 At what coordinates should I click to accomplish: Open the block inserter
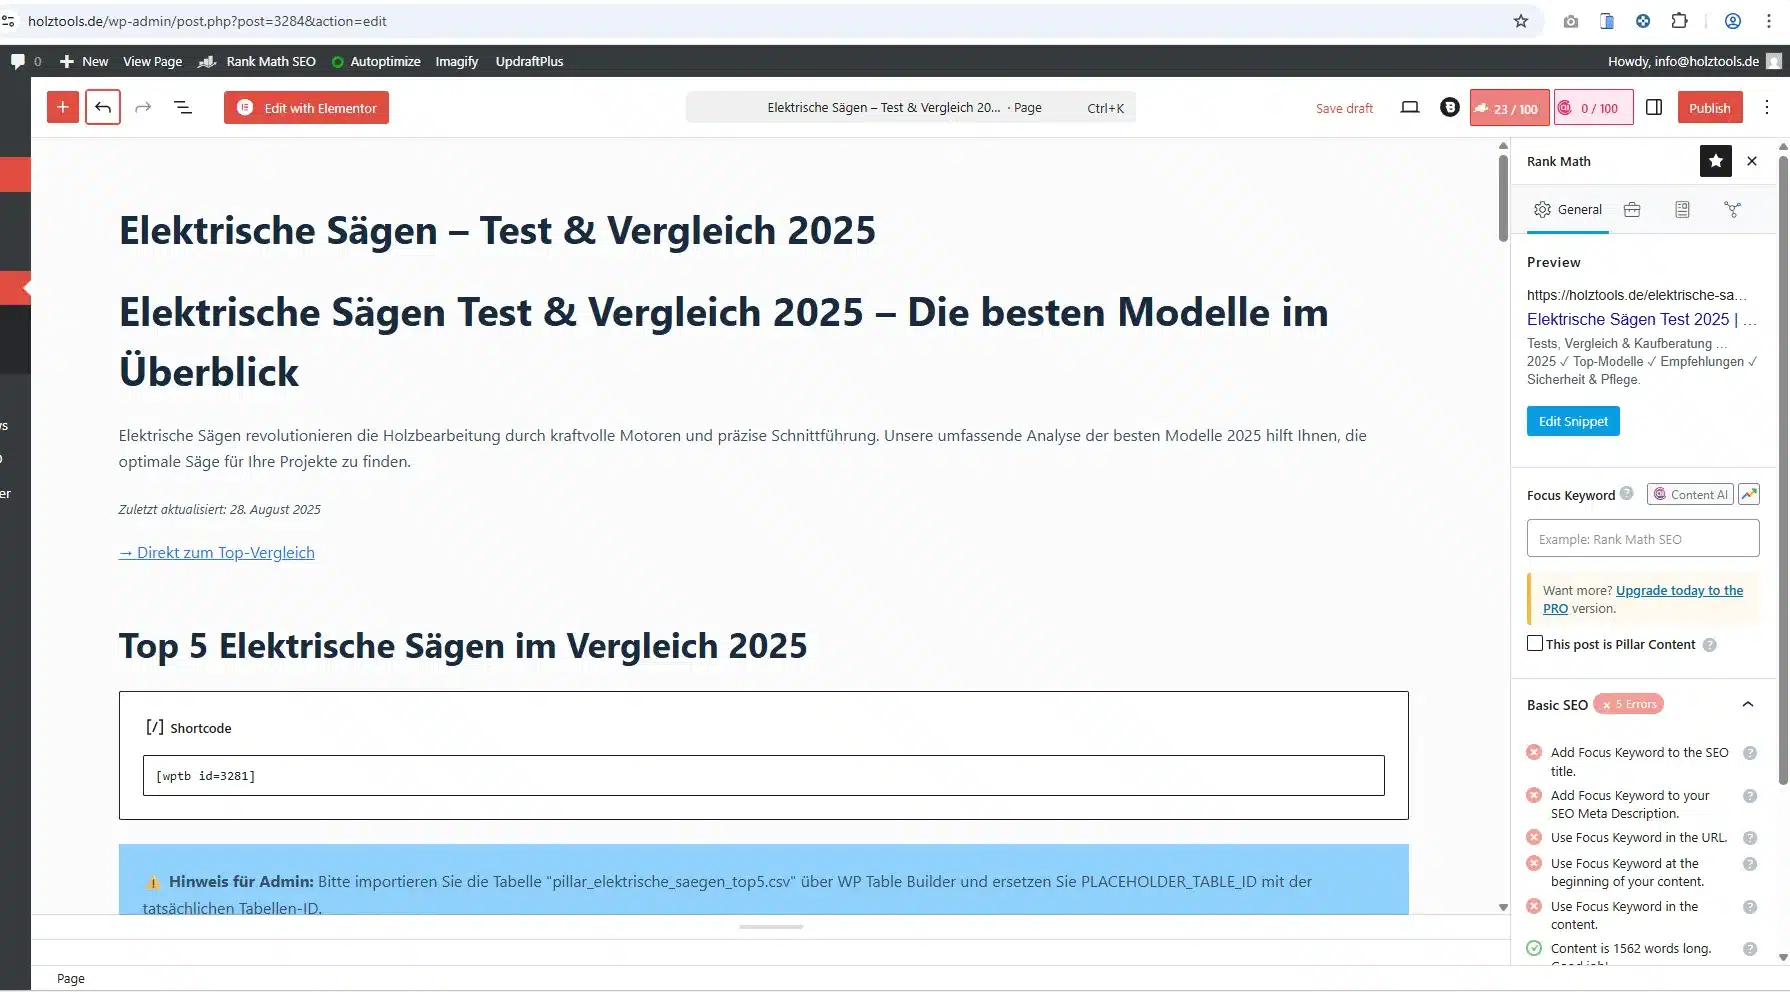(x=62, y=107)
